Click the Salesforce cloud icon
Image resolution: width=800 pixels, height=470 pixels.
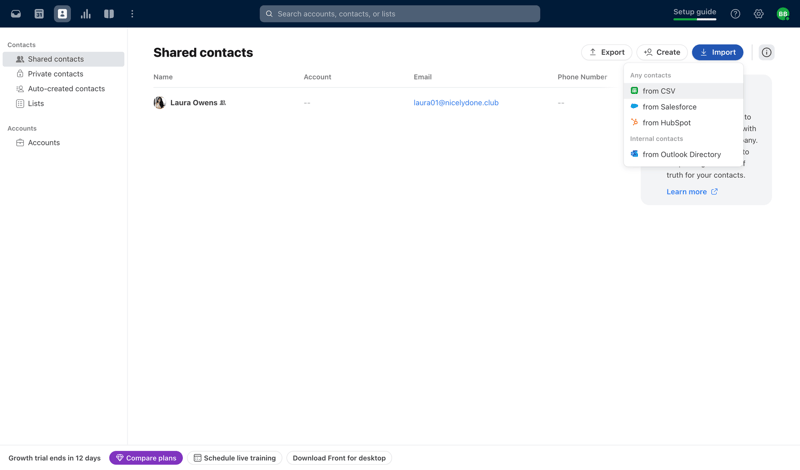[634, 106]
